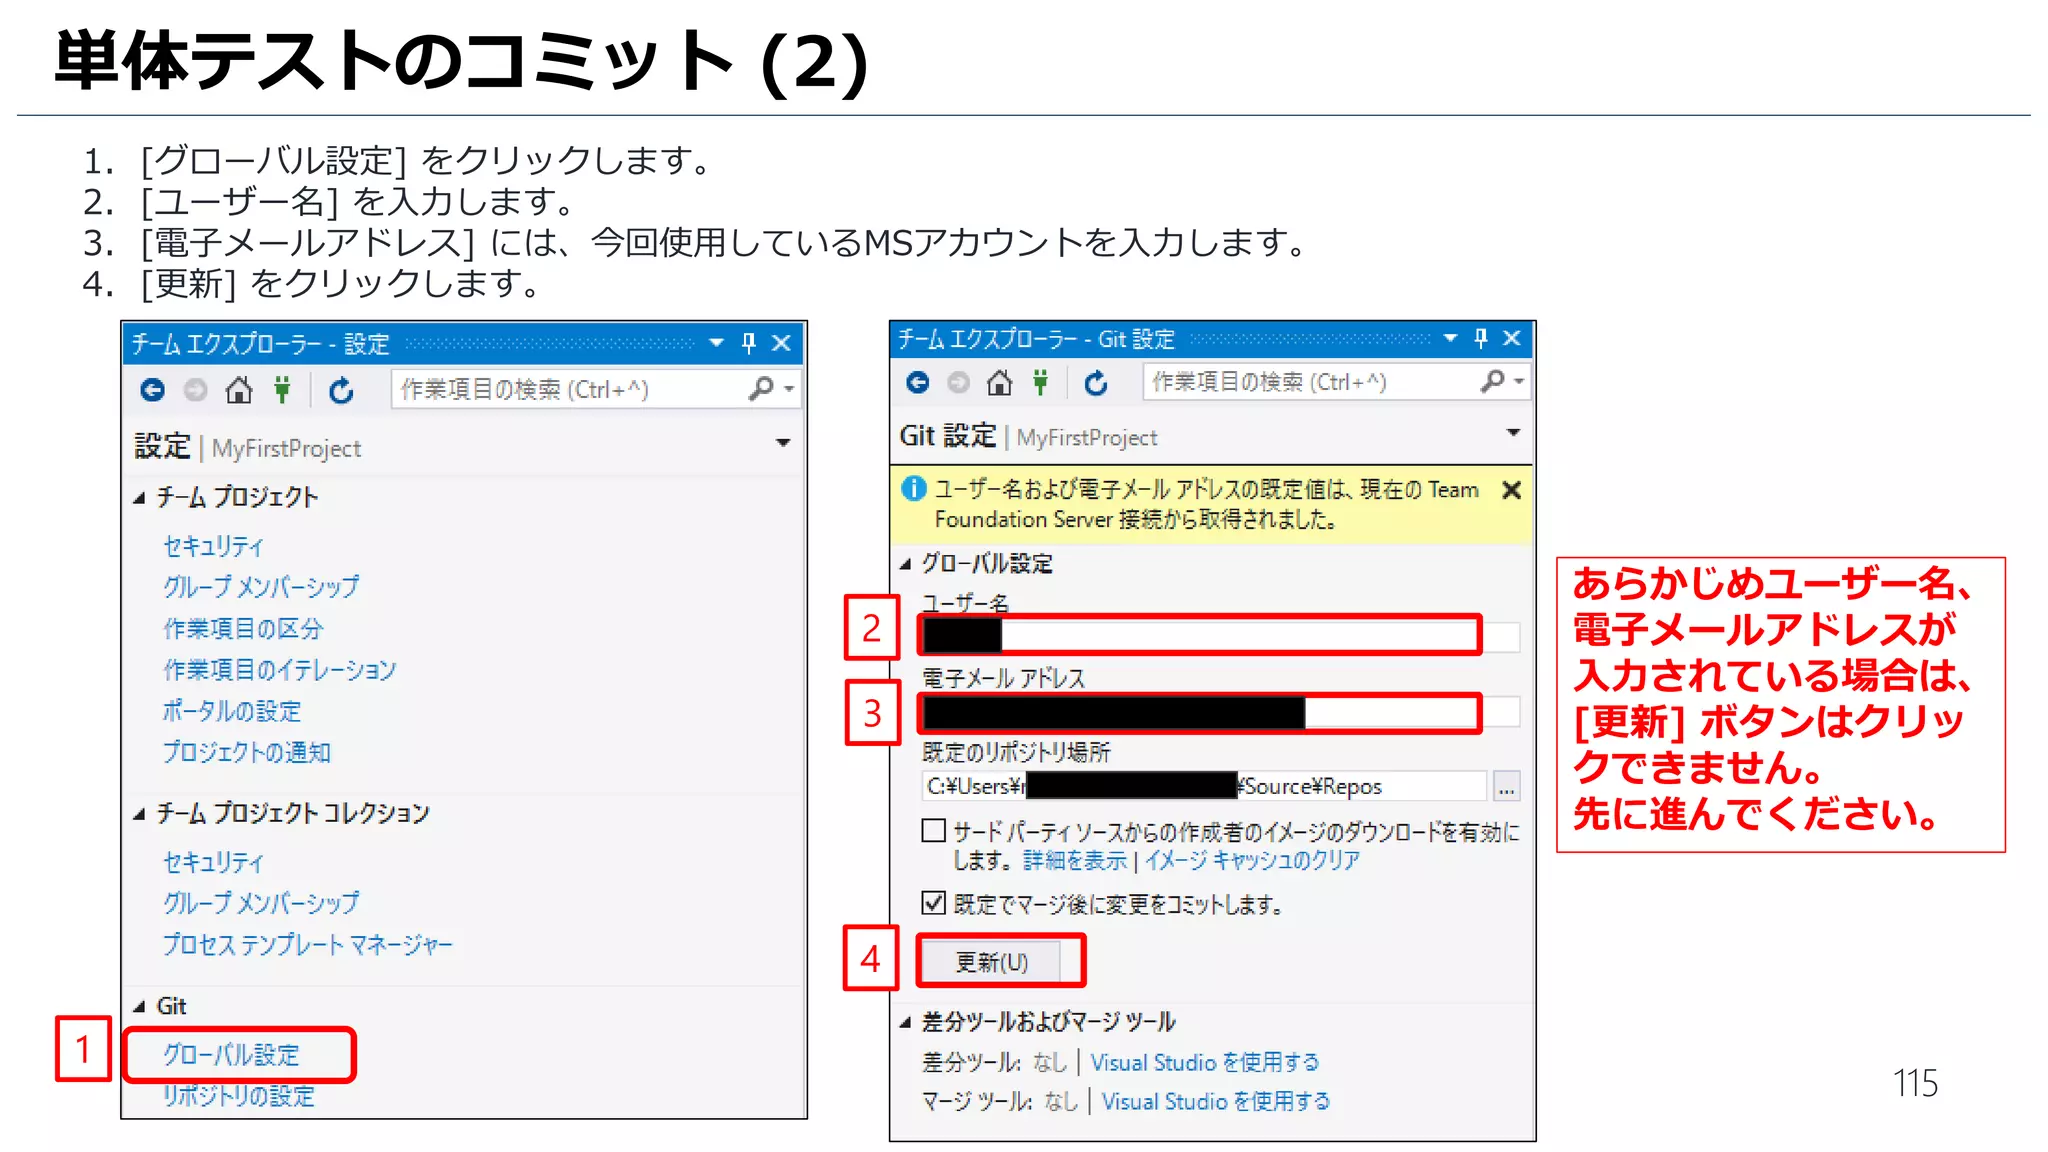Collapse the グローバル設定 section
Viewport: 2048px width, 1152px height.
906,564
